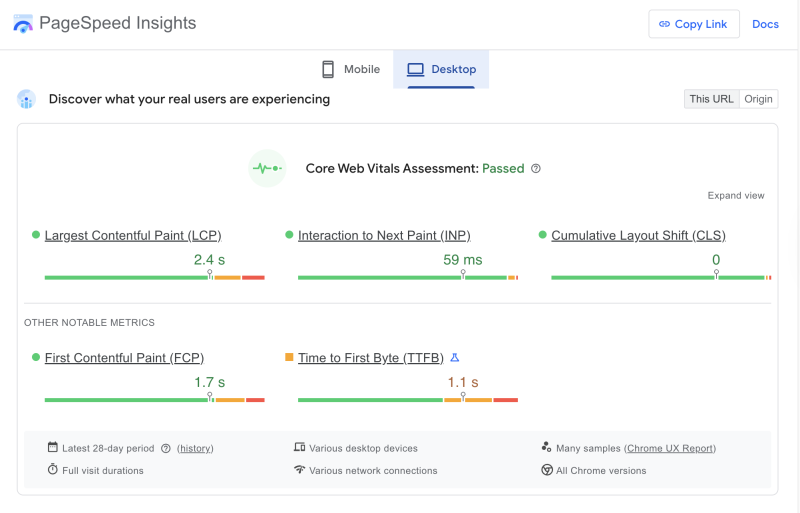This screenshot has width=800, height=513.
Task: Expand view of Core Web Vitals
Action: 735,196
